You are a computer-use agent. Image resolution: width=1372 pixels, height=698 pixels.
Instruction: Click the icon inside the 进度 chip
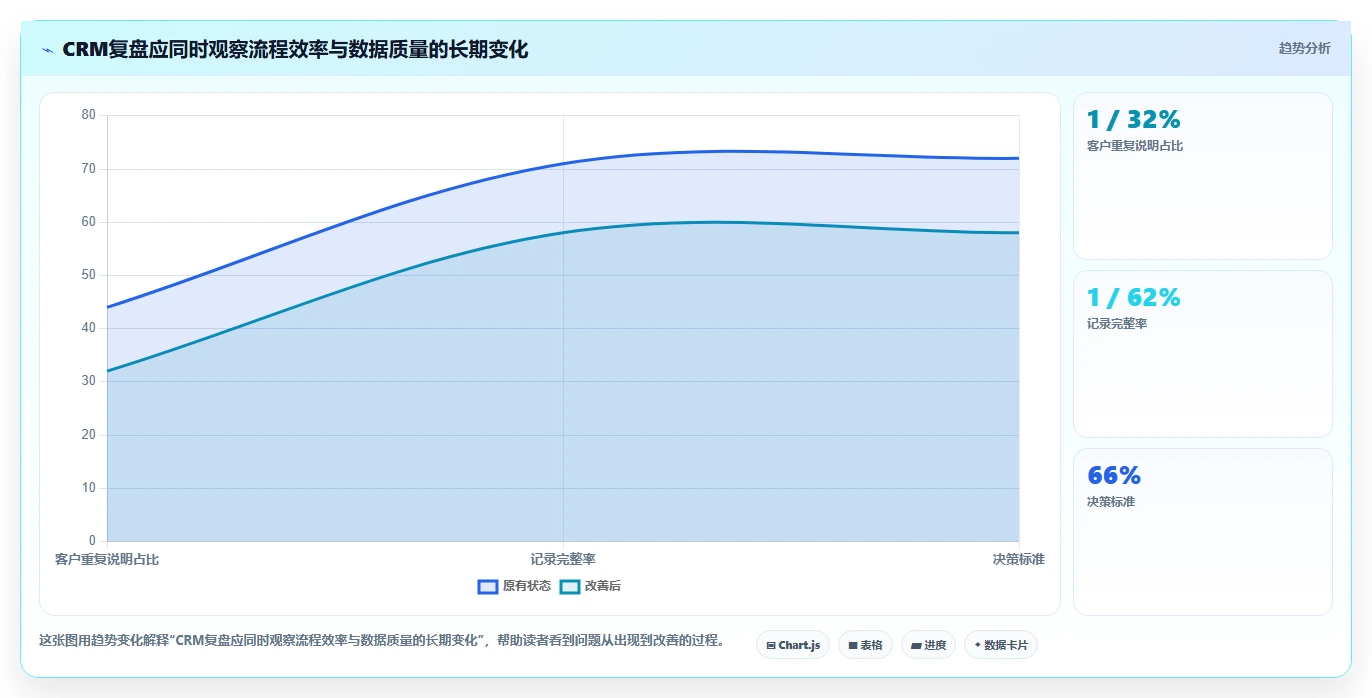916,646
